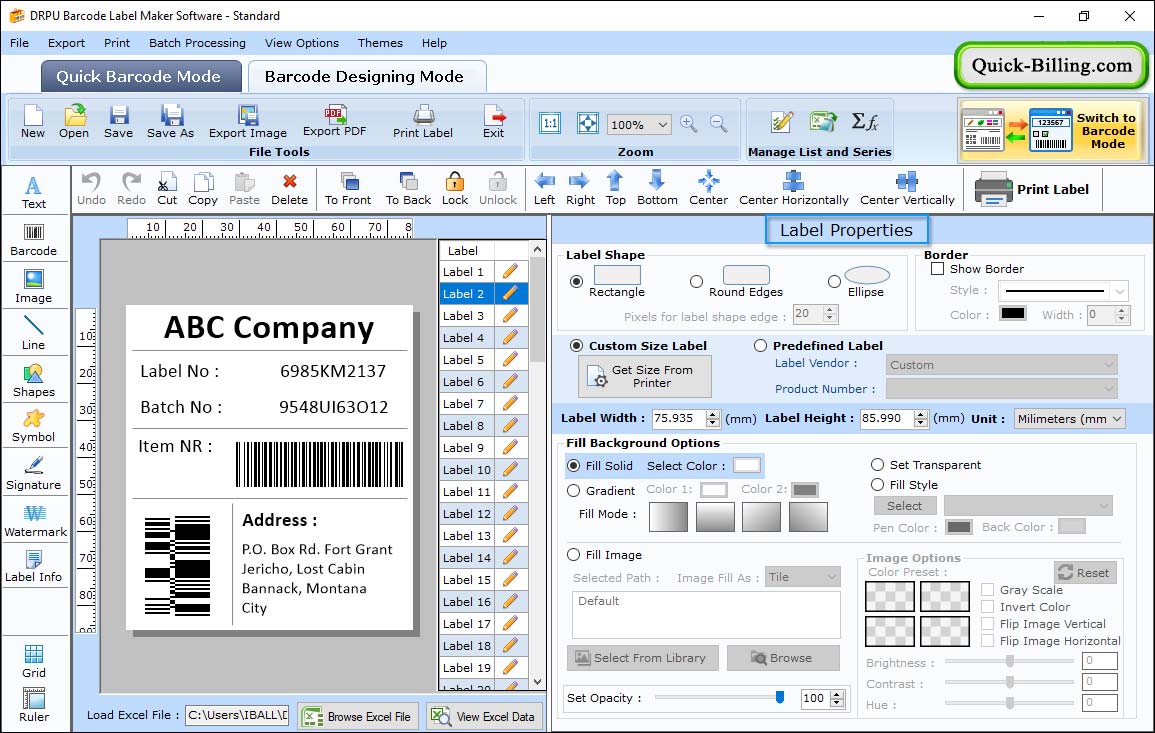Create a New label file
1155x733 pixels.
click(32, 122)
